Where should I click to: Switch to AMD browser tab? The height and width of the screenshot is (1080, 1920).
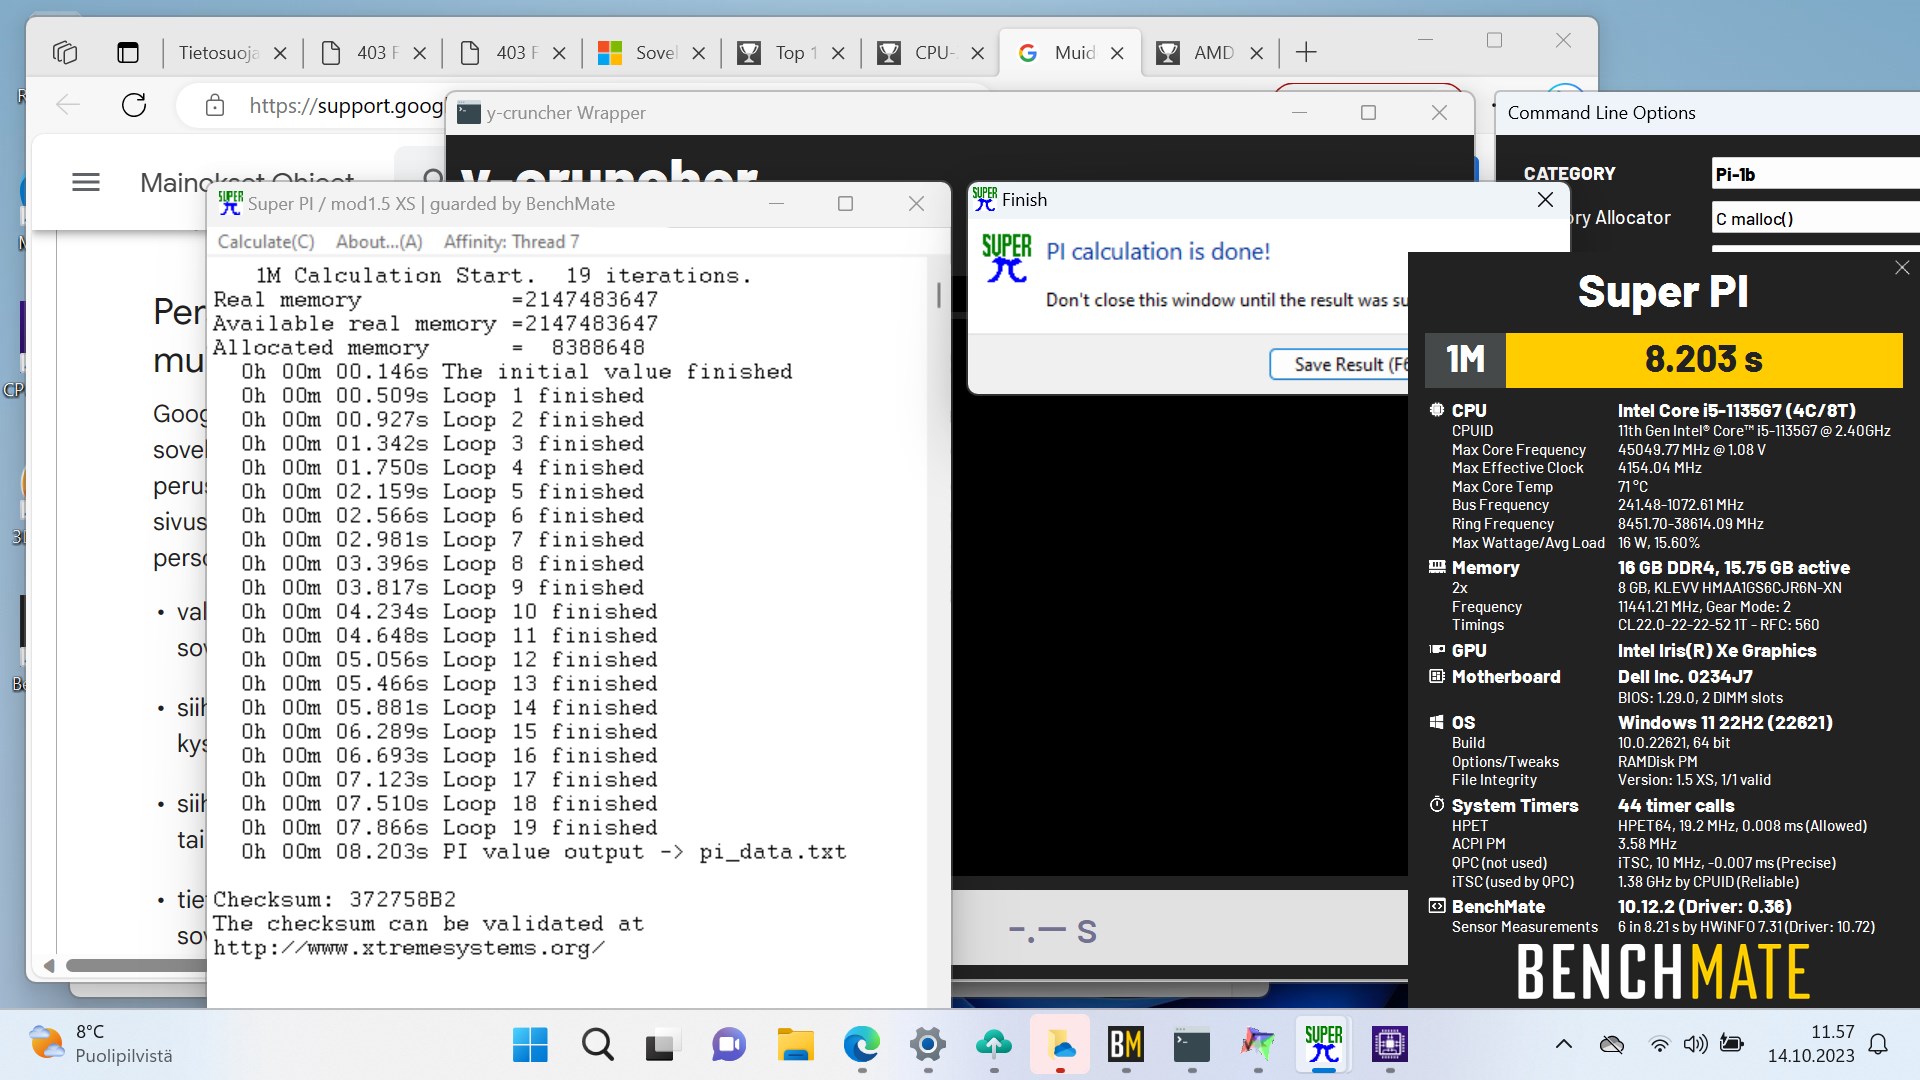(1198, 53)
